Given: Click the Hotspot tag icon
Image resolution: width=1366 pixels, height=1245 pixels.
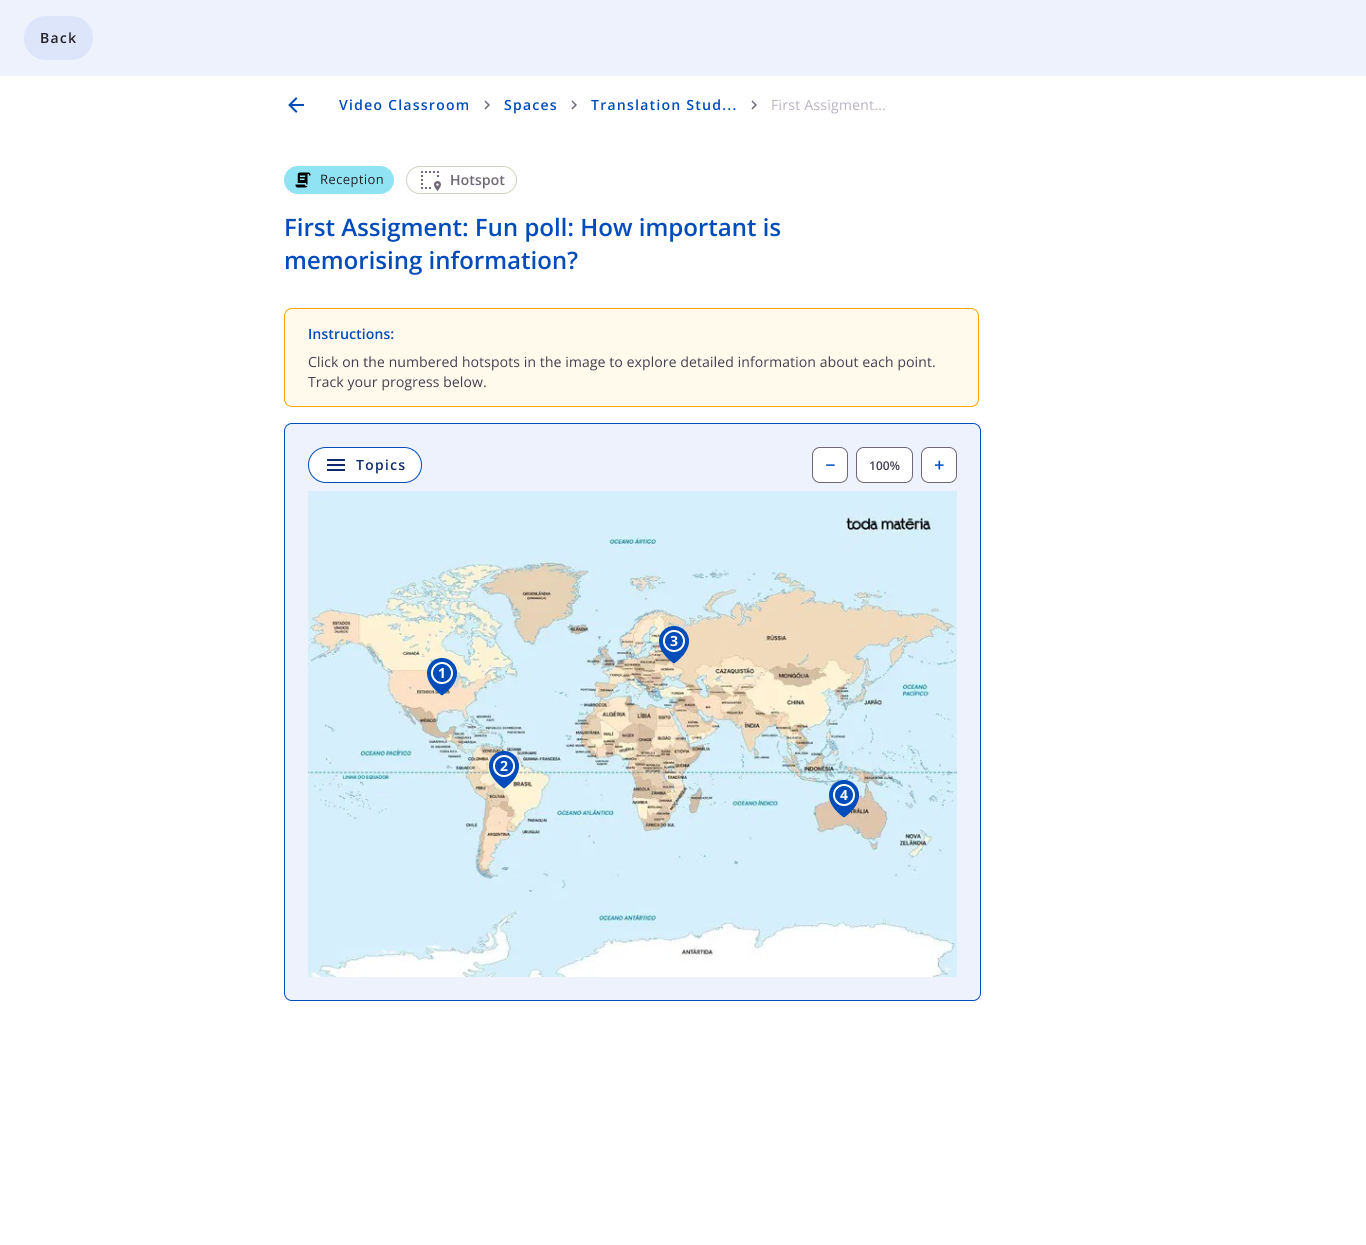Looking at the screenshot, I should [431, 180].
